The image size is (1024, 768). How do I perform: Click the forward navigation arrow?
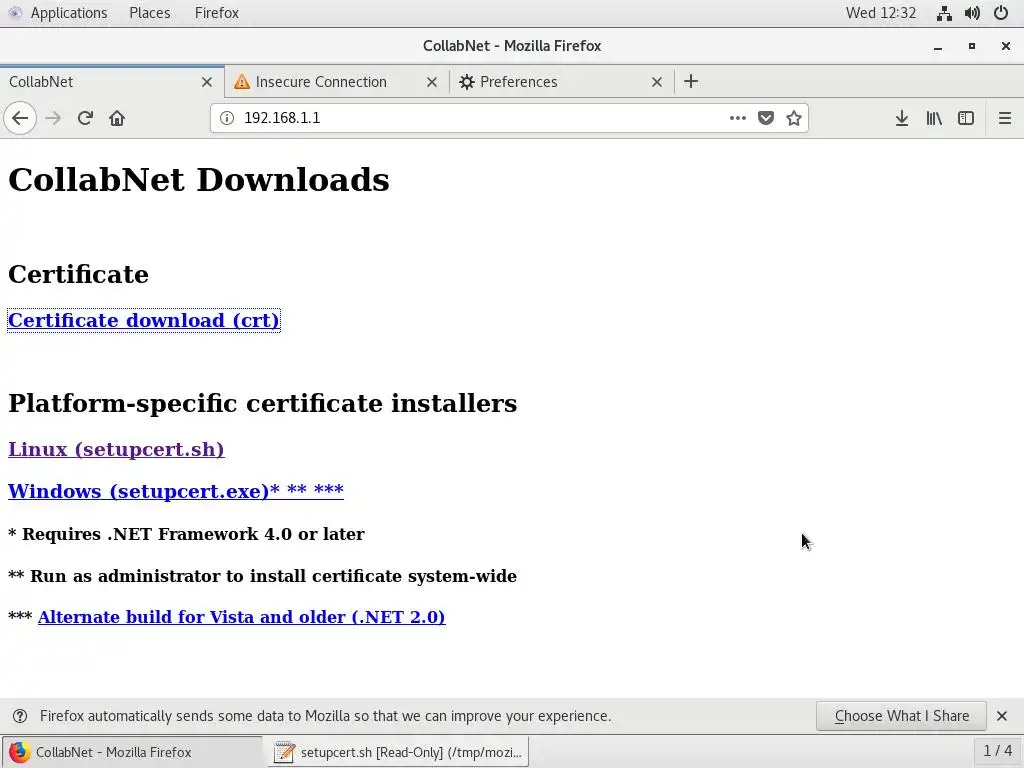[53, 118]
